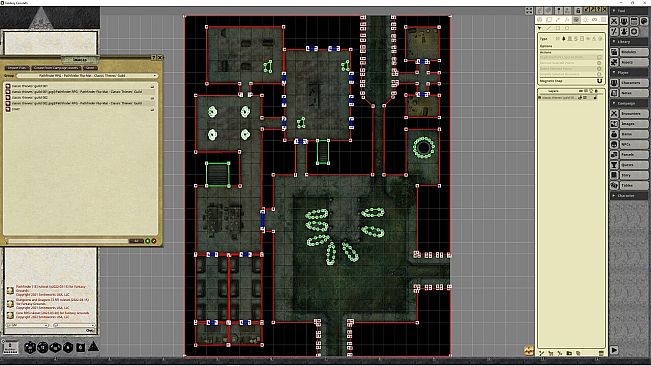Open the Tables sidebar icon
The image size is (651, 366).
(614, 185)
